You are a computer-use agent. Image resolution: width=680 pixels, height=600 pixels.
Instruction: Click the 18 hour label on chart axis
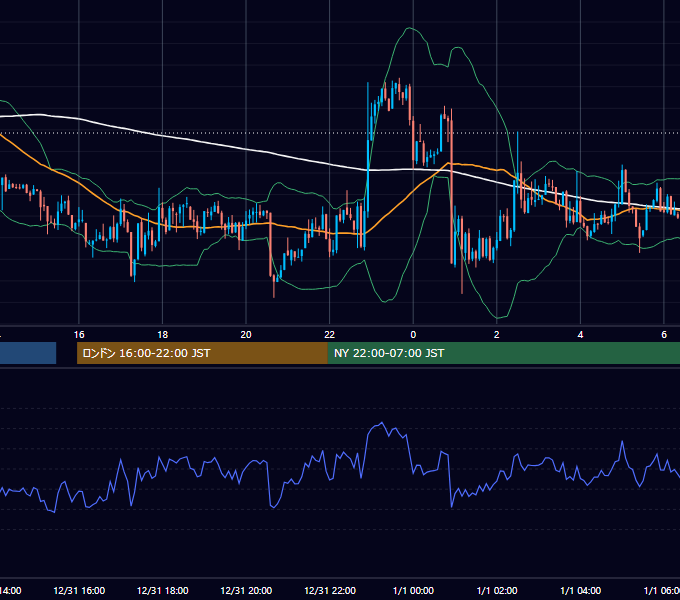(163, 335)
